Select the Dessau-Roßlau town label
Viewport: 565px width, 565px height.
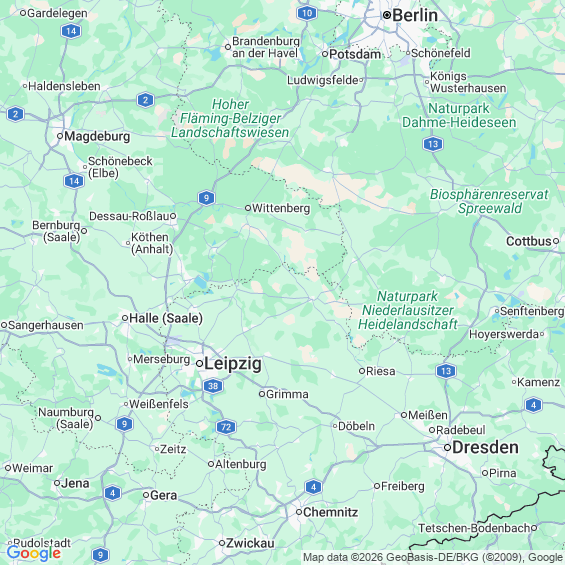[129, 216]
